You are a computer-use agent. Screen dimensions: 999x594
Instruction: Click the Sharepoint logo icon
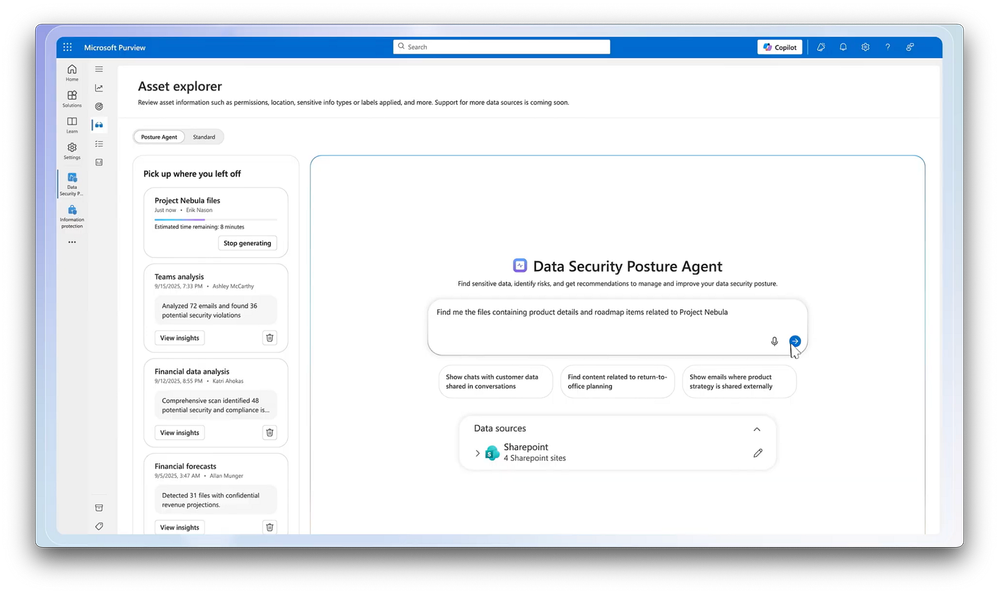click(492, 453)
